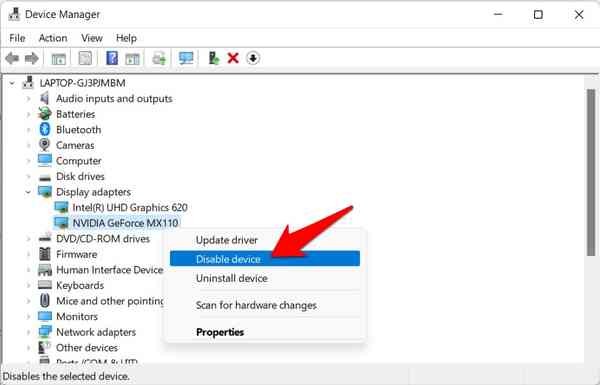
Task: Choose Disable device in context menu
Action: (265, 259)
